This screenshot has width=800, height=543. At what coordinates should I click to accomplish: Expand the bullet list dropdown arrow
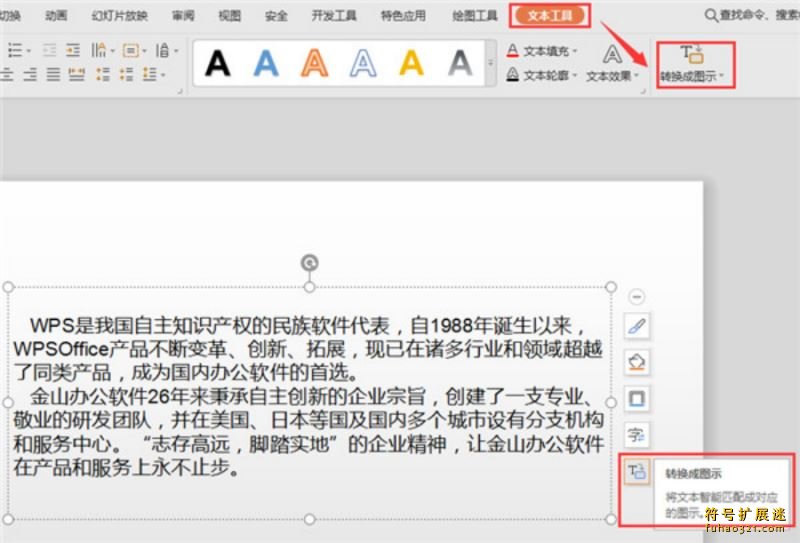pyautogui.click(x=29, y=51)
